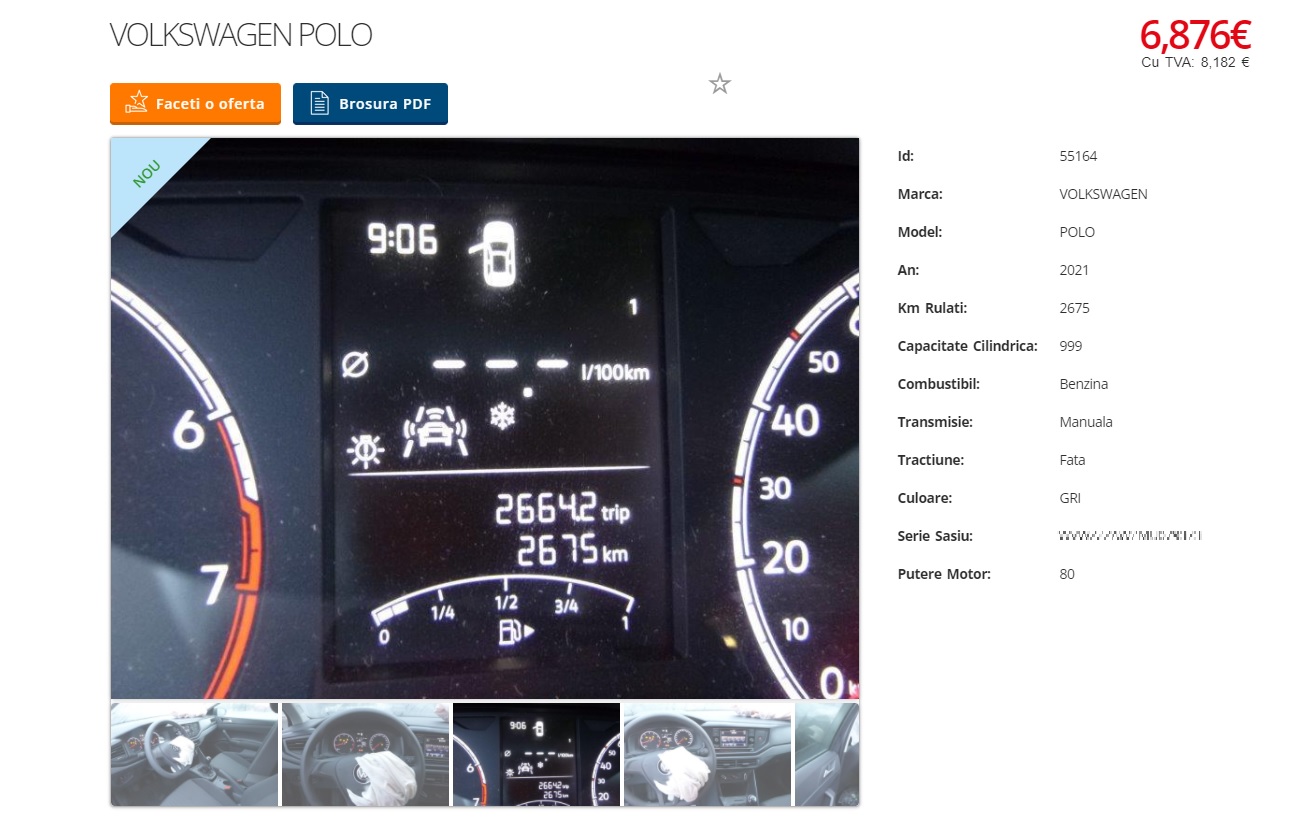The width and height of the screenshot is (1293, 838).
Task: Click the Id: label
Action: click(906, 156)
